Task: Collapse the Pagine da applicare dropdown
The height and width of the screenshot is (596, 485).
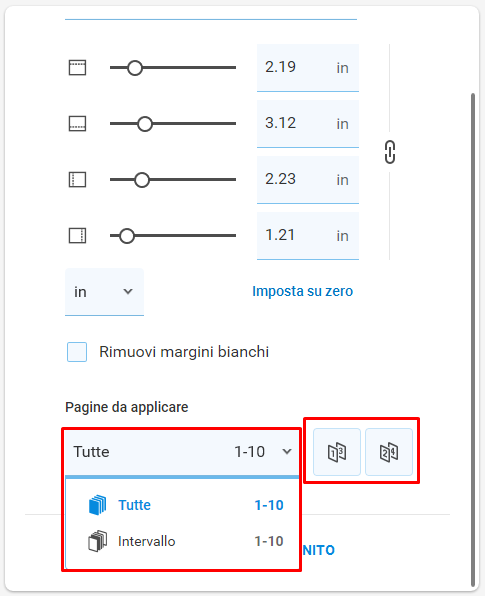Action: (182, 452)
